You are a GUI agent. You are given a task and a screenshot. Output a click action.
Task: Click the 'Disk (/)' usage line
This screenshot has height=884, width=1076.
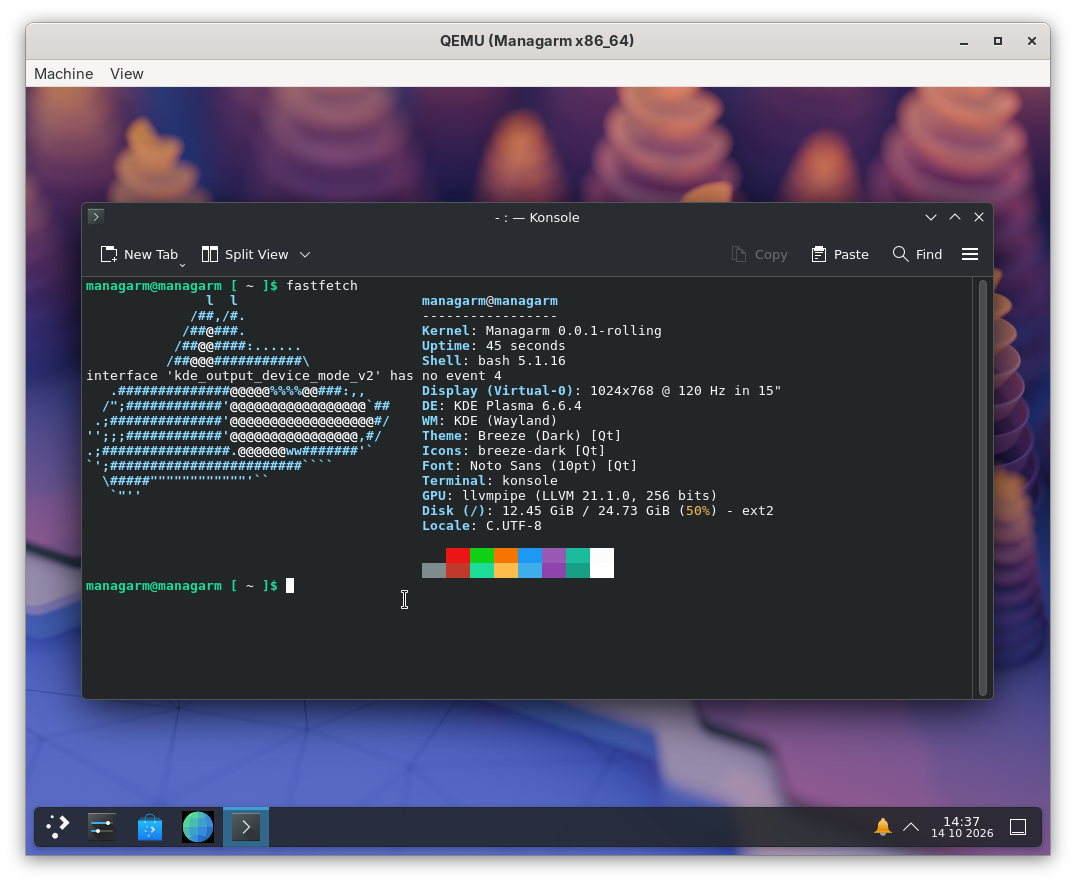[598, 511]
